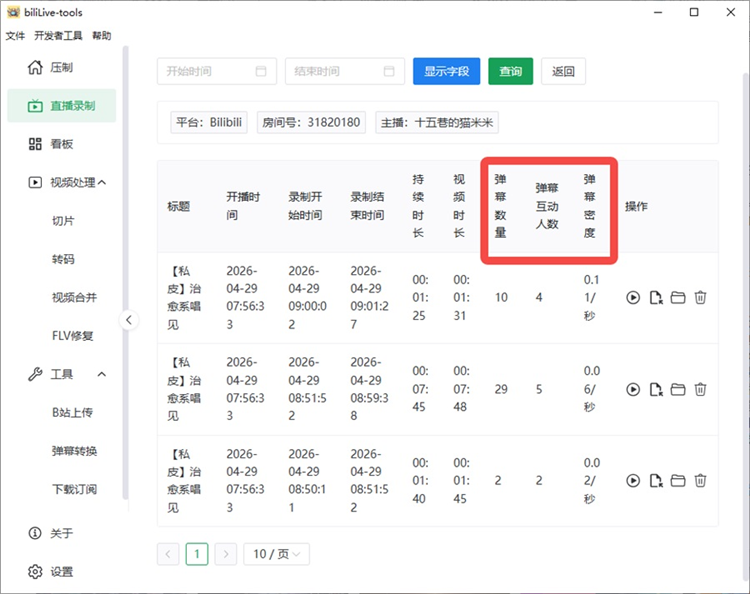Open file for the 29-danmaku recording
Viewport: 750px width, 594px height.
pyautogui.click(x=656, y=389)
